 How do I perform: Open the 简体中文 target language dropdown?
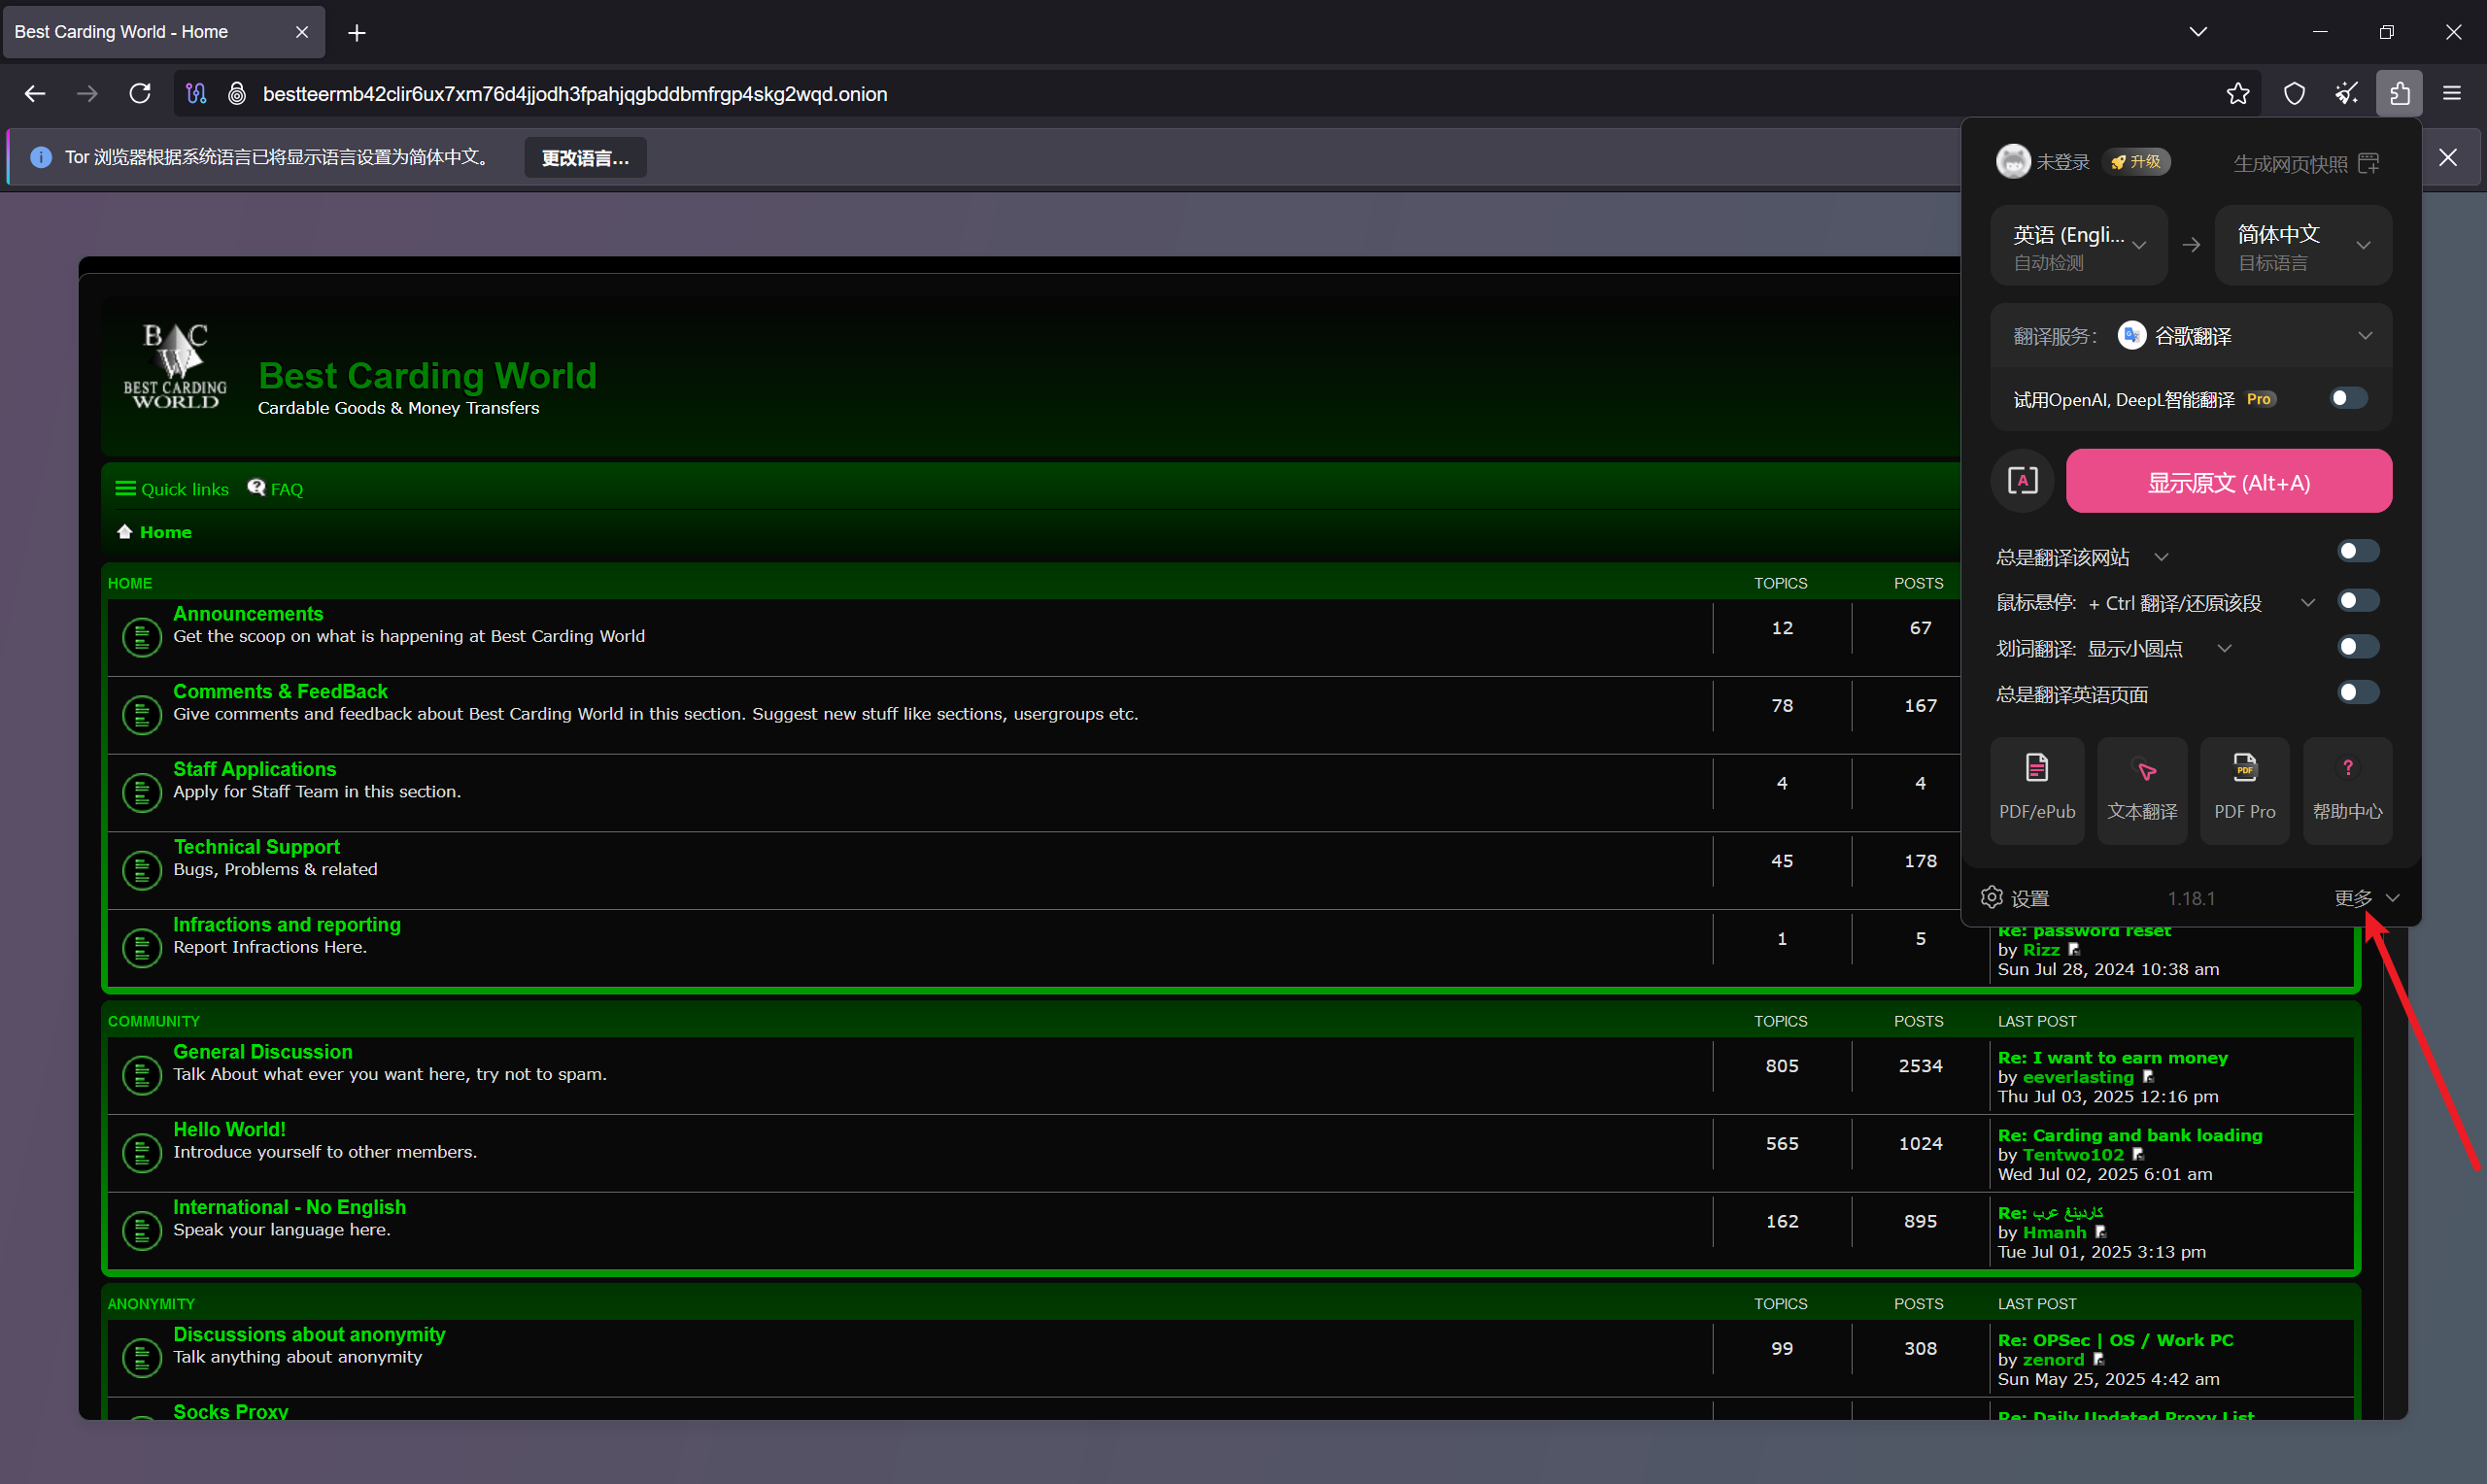pyautogui.click(x=2303, y=246)
